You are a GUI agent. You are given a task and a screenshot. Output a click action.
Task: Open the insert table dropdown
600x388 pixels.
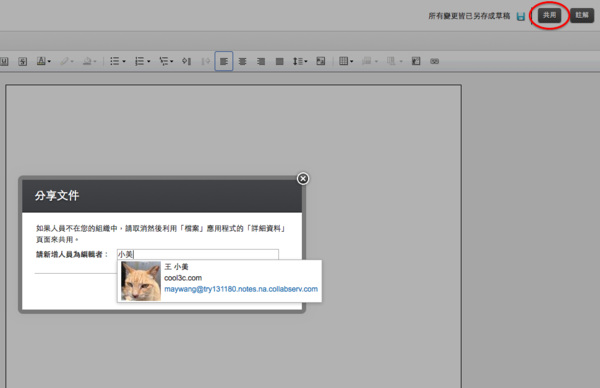(x=346, y=61)
